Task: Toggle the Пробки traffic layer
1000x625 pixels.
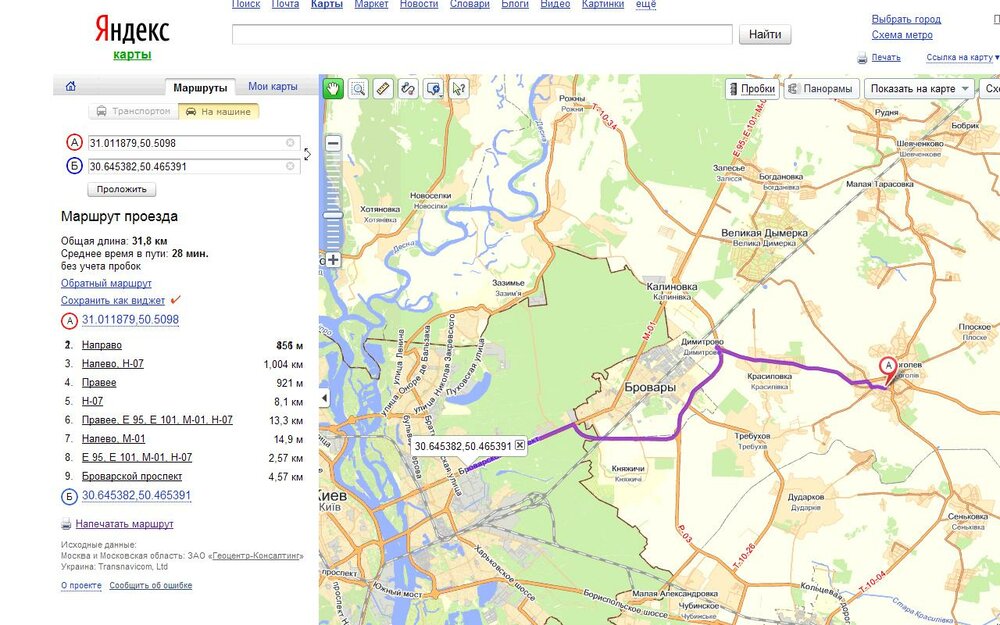Action: pos(751,88)
